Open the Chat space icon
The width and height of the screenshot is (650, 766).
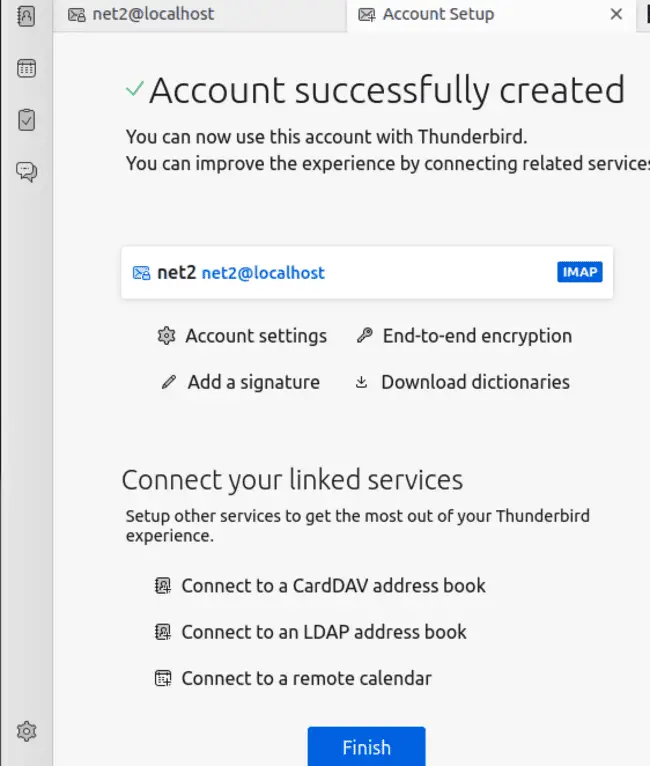pos(26,172)
